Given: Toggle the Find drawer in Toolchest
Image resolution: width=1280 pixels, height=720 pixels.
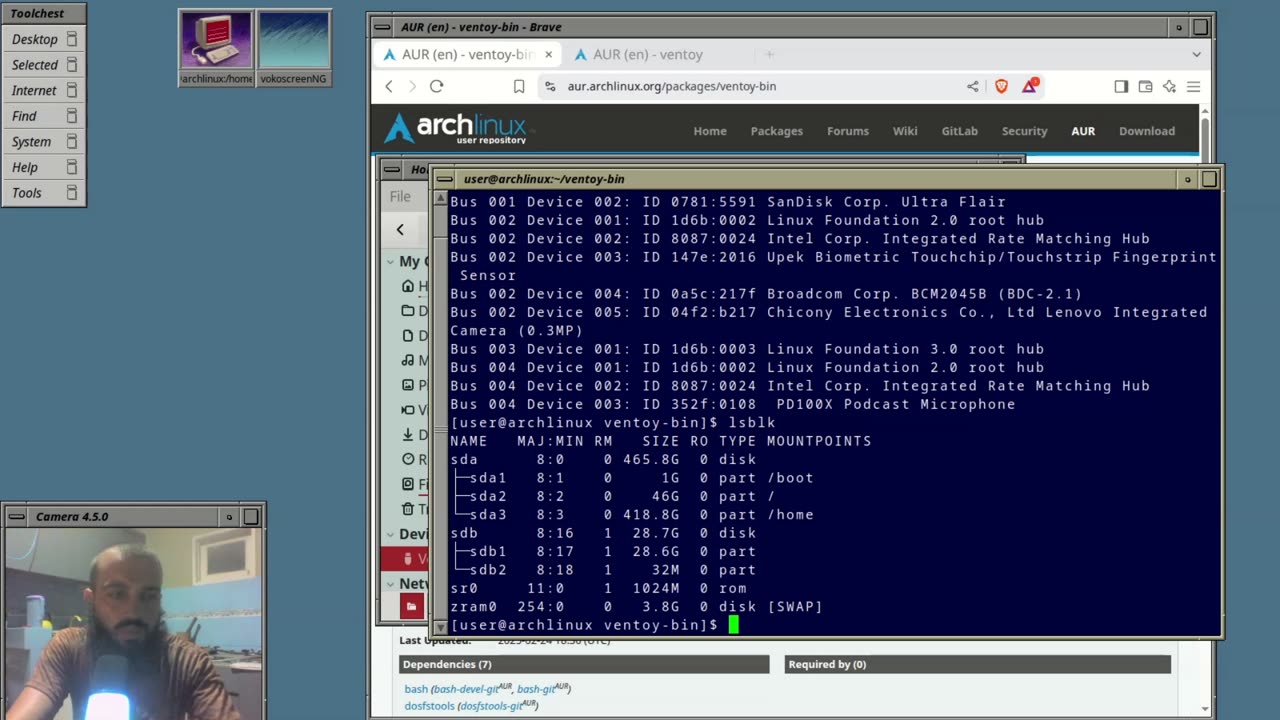Looking at the screenshot, I should [x=72, y=116].
